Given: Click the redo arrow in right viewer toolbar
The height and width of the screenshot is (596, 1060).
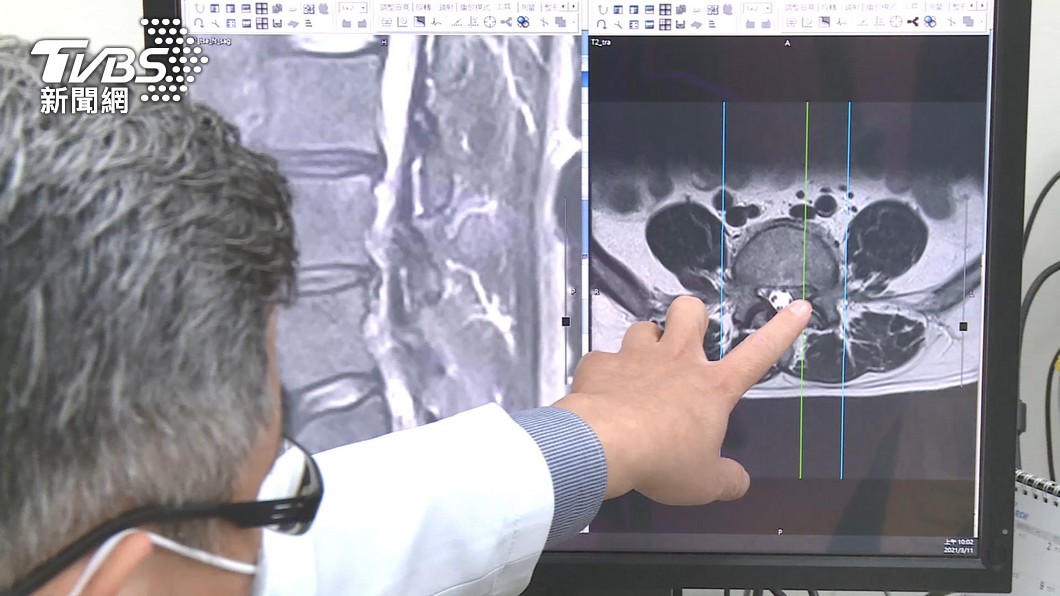Looking at the screenshot, I should [601, 24].
